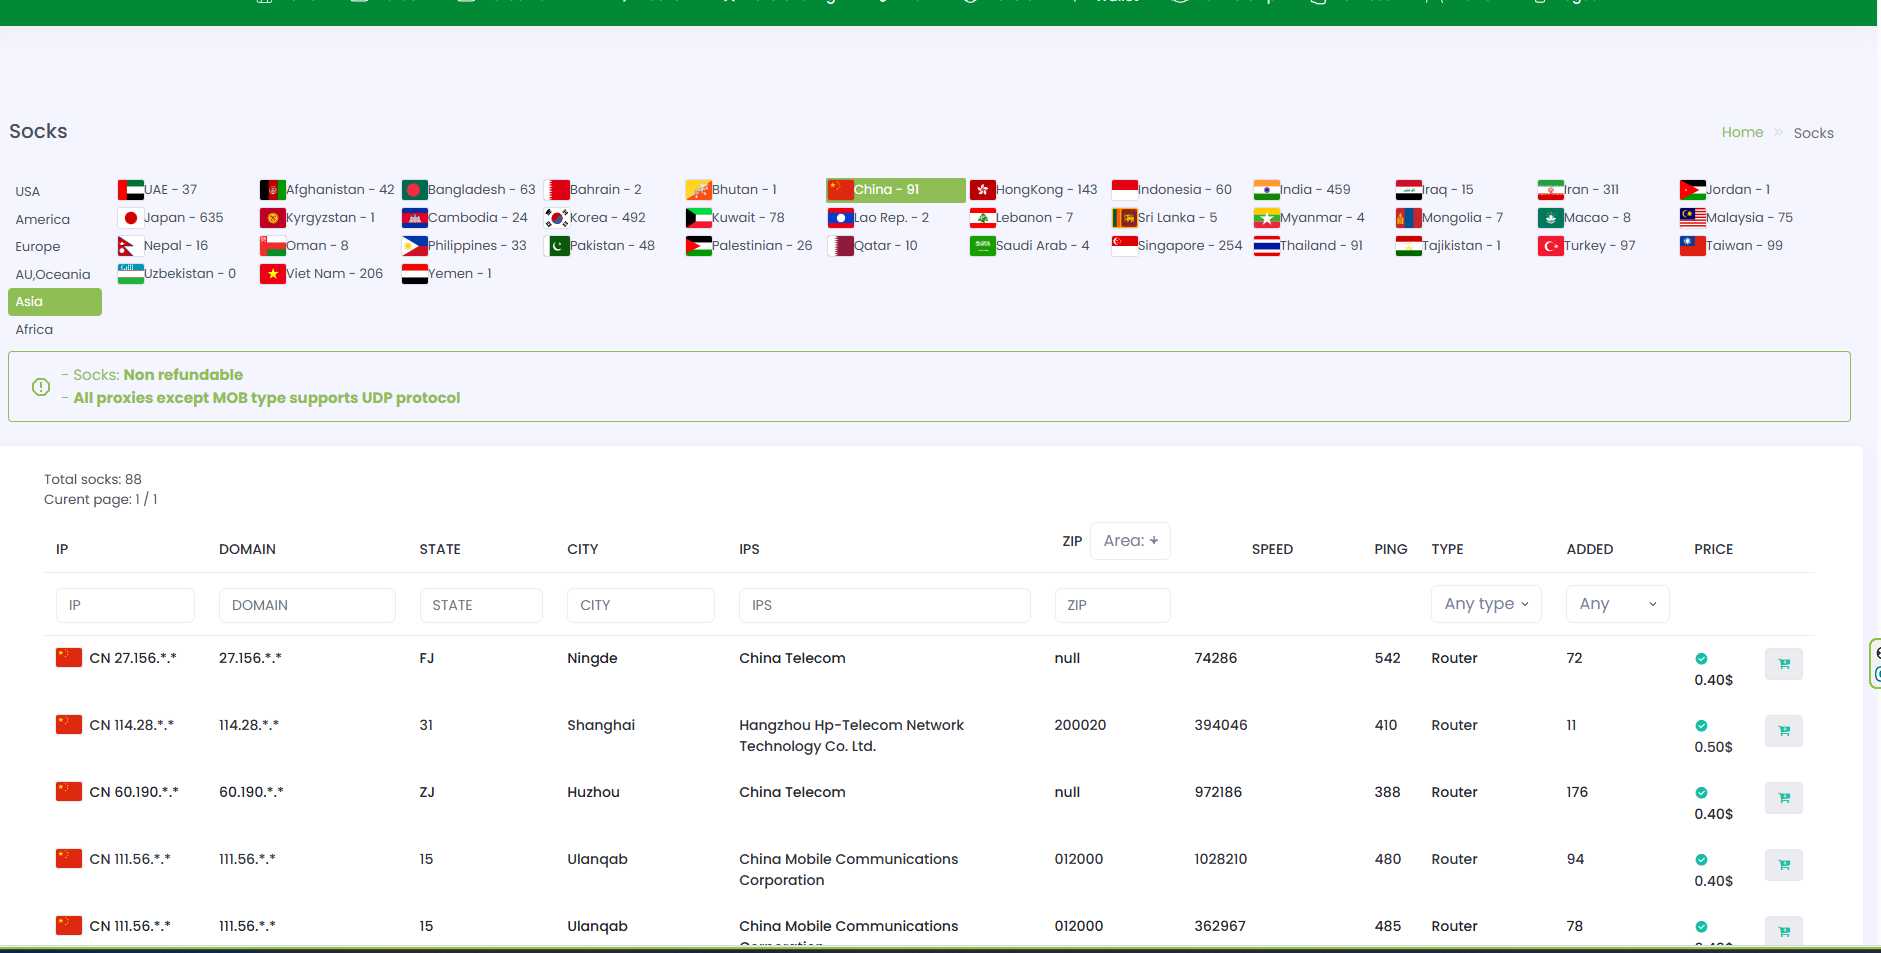The image size is (1881, 953).
Task: Click the Singapore flag icon
Action: [x=1124, y=246]
